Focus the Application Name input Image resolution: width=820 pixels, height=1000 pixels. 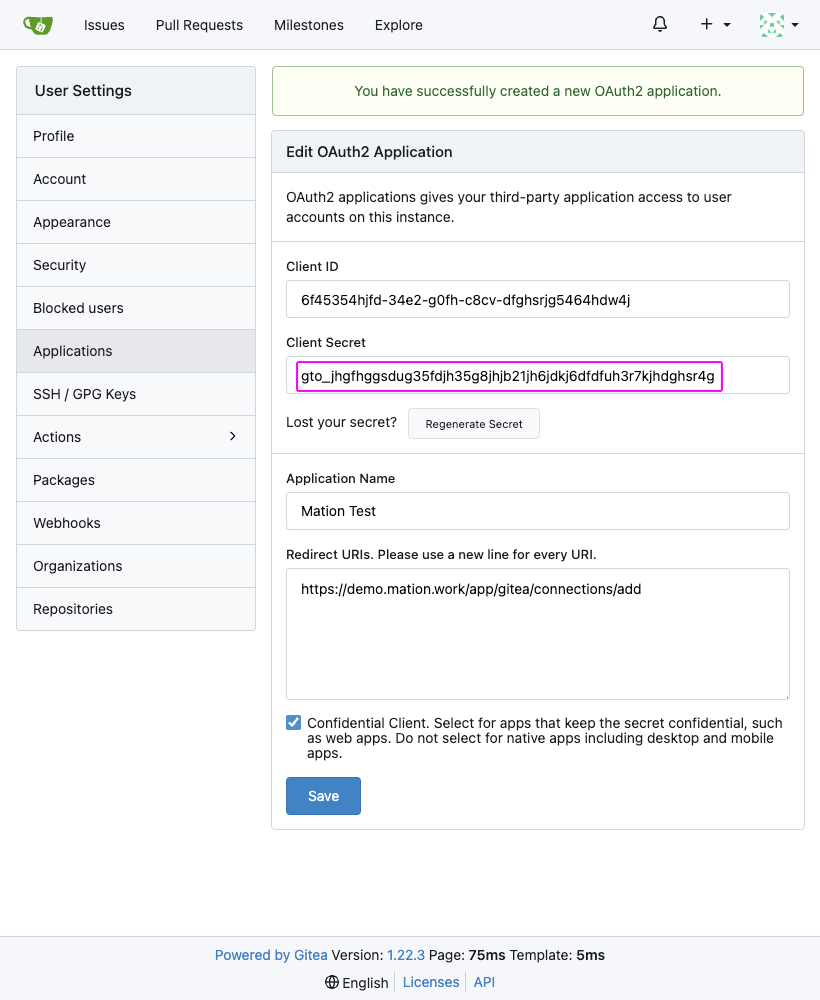(x=538, y=511)
